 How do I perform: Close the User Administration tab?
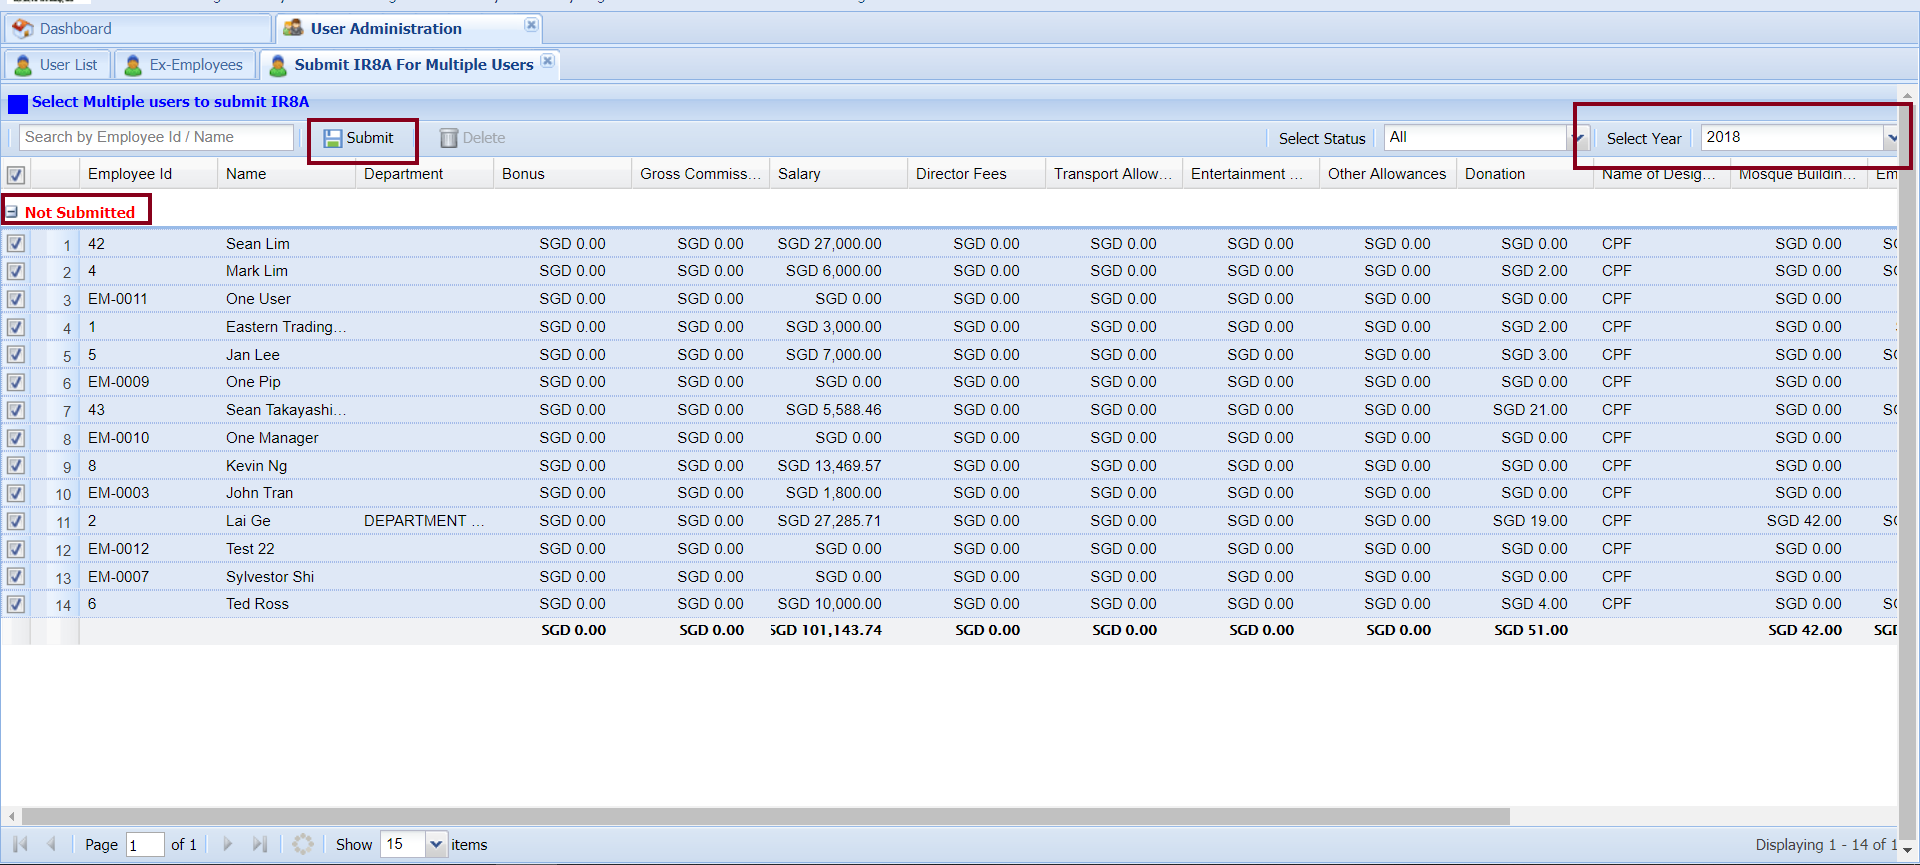(x=531, y=25)
